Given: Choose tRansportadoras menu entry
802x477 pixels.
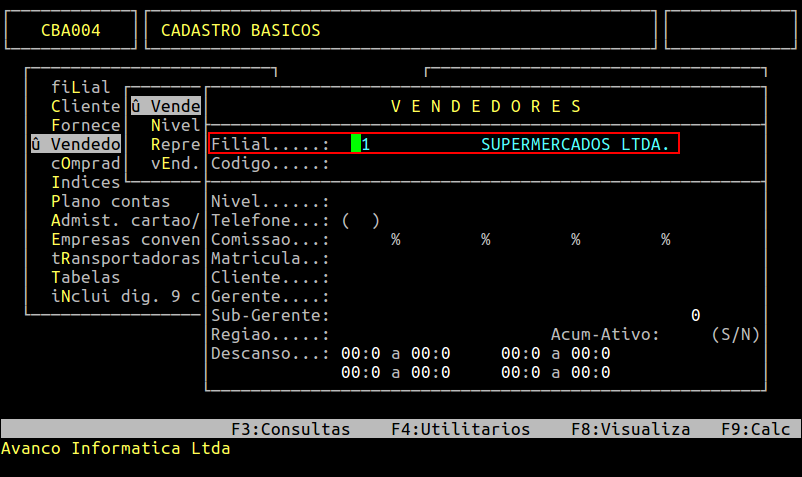Looking at the screenshot, I should (125, 258).
